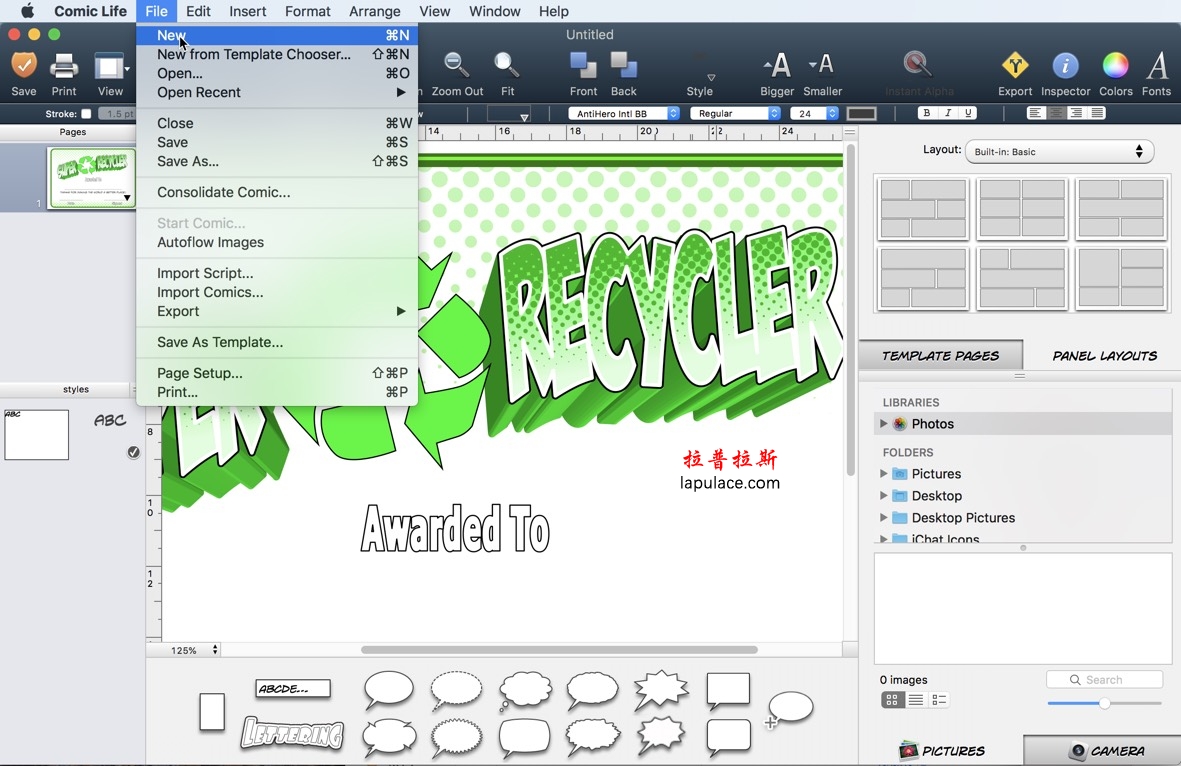1181x766 pixels.
Task: Click the Export toolbar icon
Action: tap(1015, 66)
